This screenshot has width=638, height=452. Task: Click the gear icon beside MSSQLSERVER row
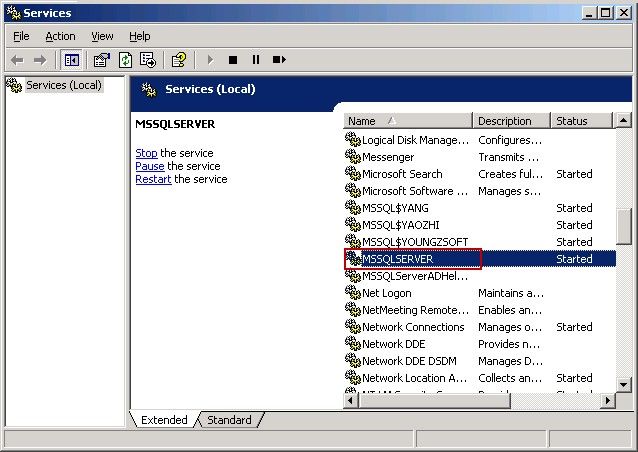354,259
